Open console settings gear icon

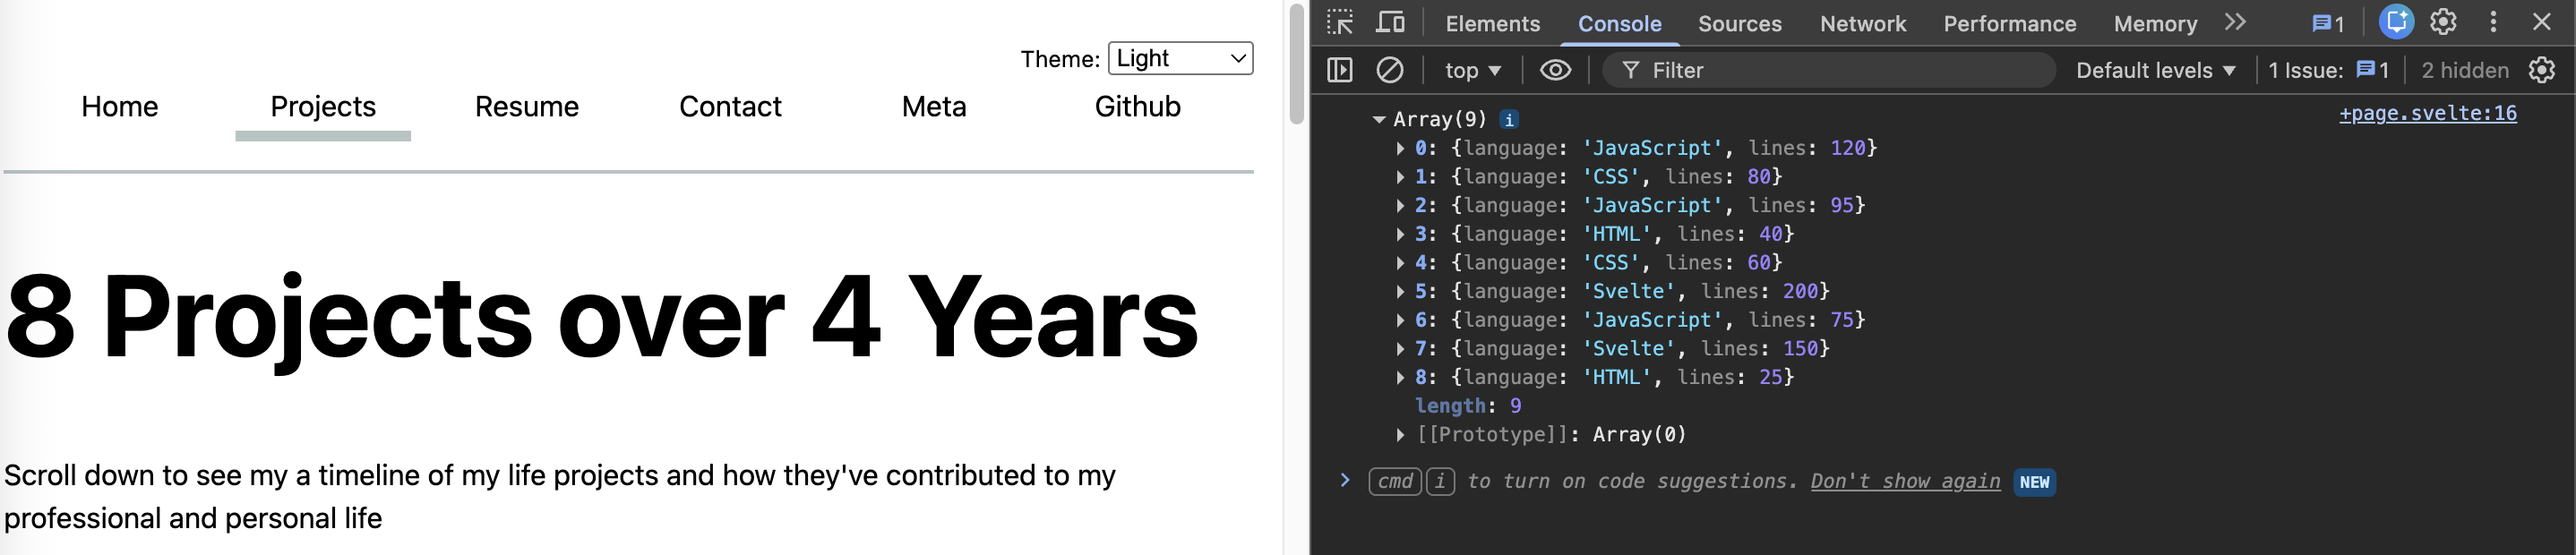pyautogui.click(x=2541, y=70)
